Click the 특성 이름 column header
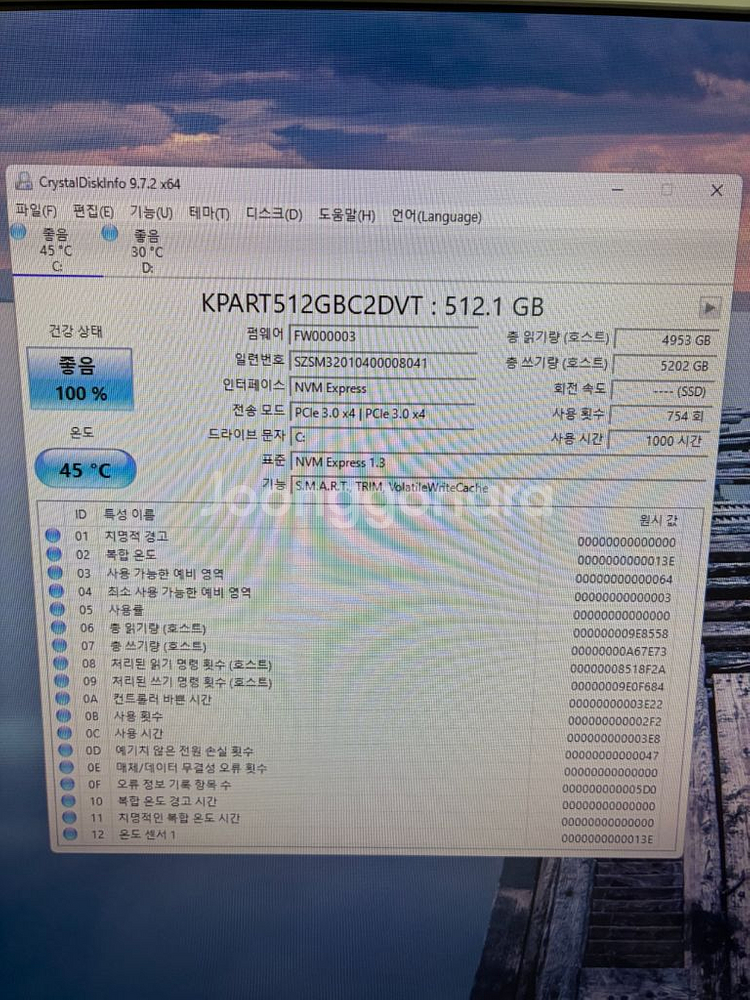Screen dimensions: 750x1000 [129, 514]
